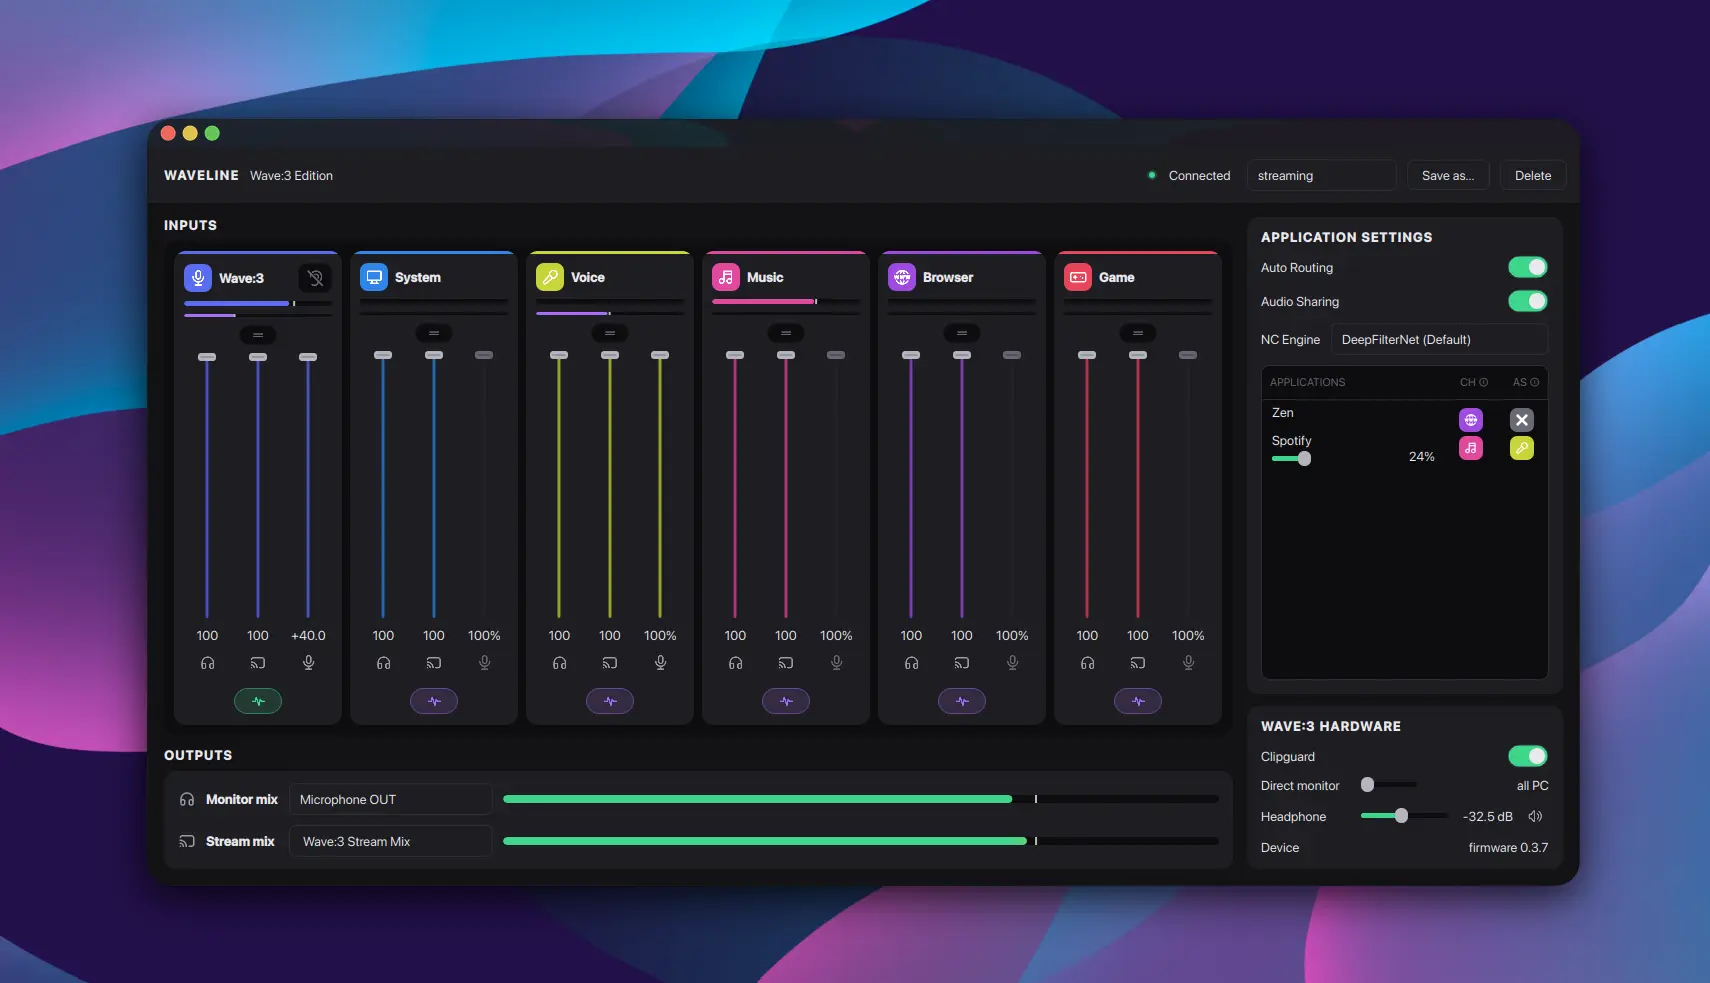Click the info icon beside CH column
Screen dimensions: 1710x983
(x=1484, y=382)
